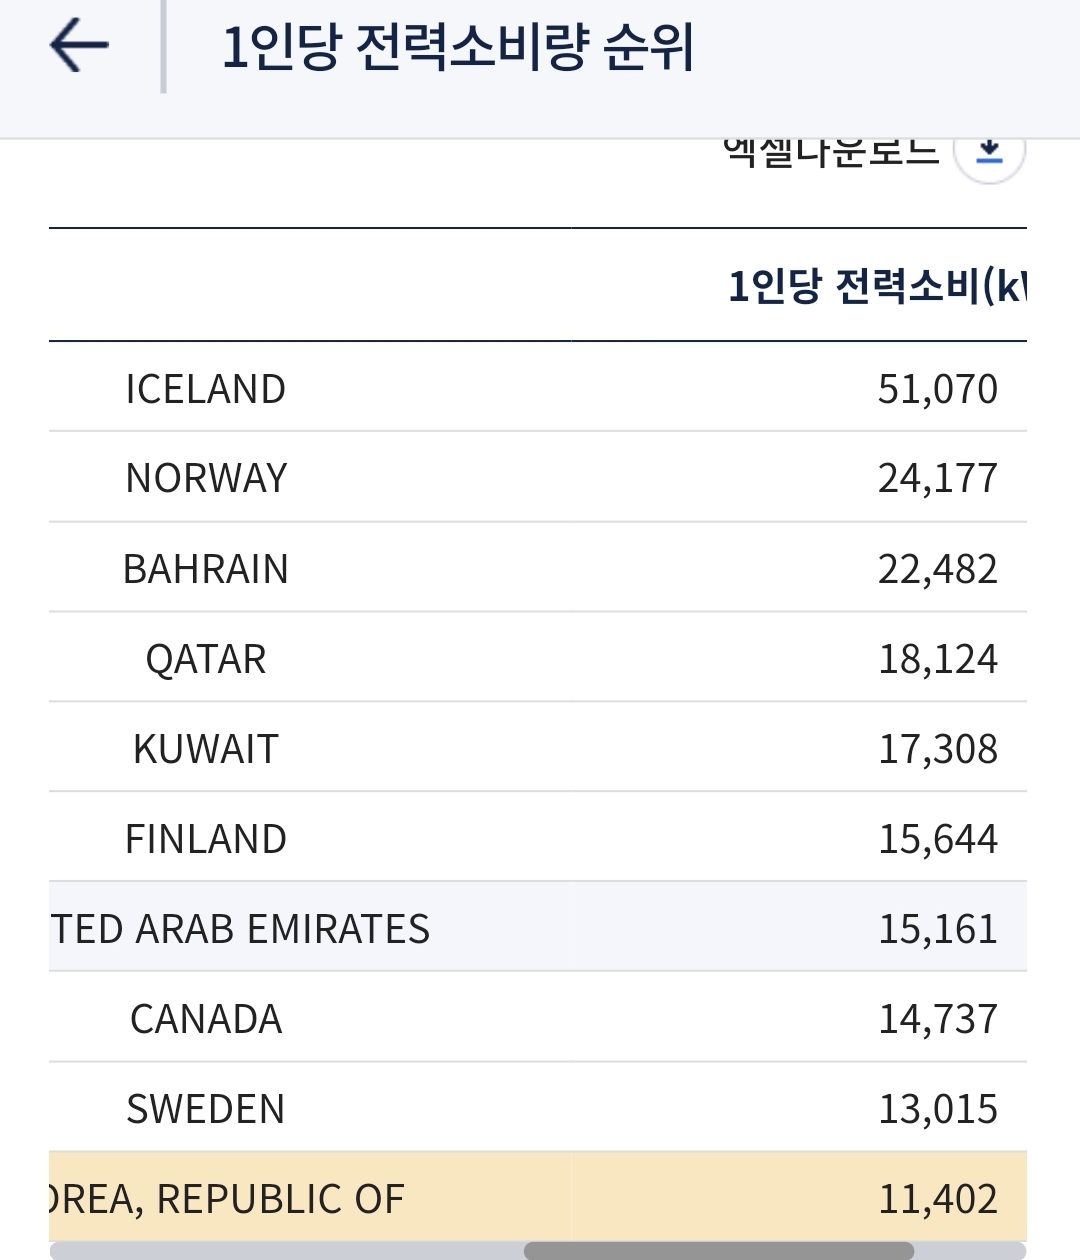1080x1260 pixels.
Task: Choose the KUWAIT country cell
Action: coord(206,749)
